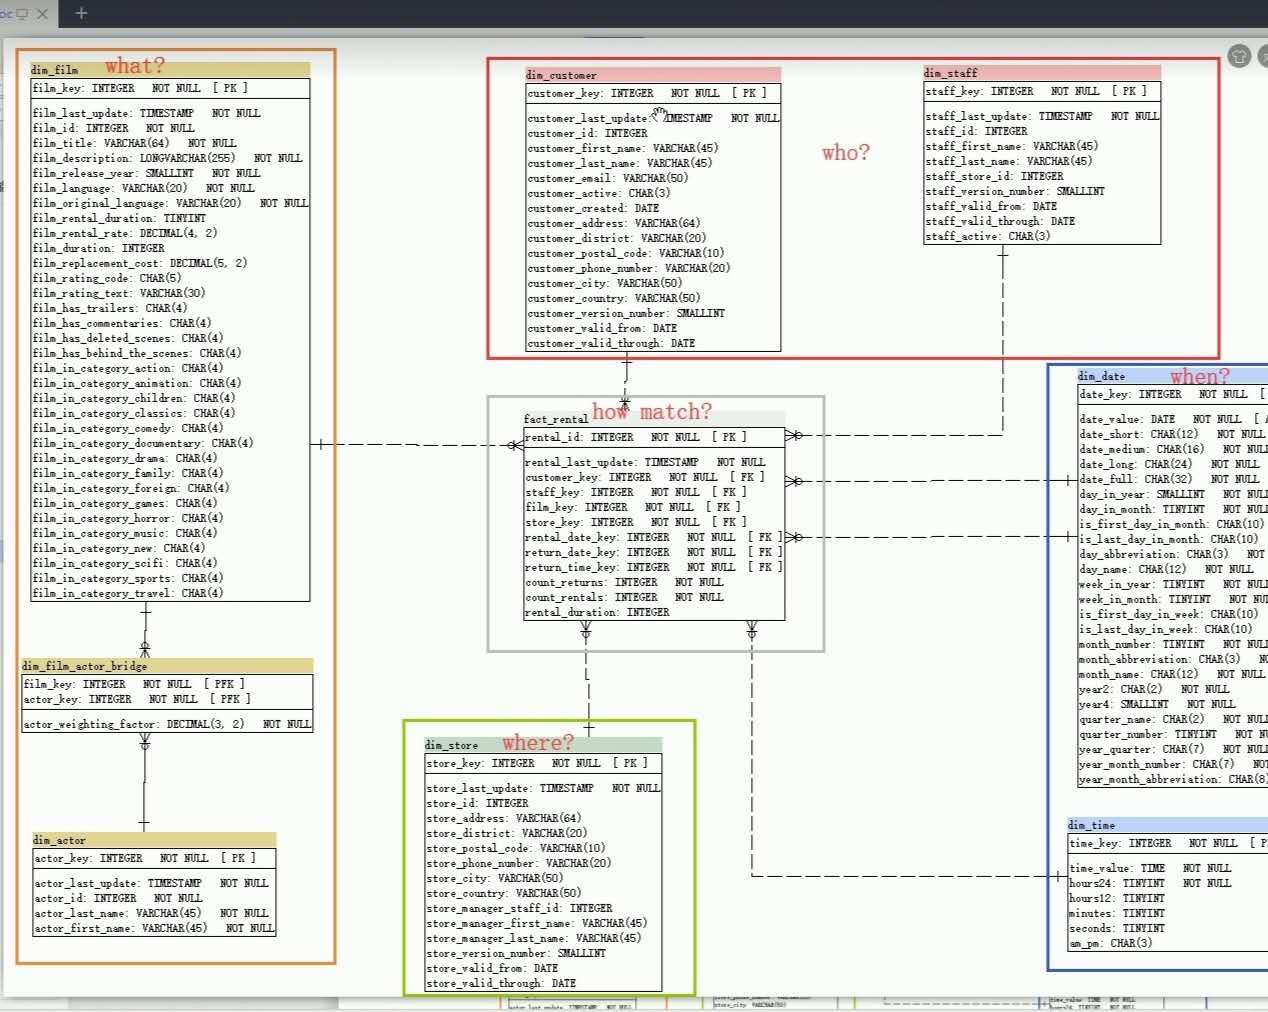1268x1012 pixels.
Task: Select the dim_actor table header
Action: (x=154, y=840)
